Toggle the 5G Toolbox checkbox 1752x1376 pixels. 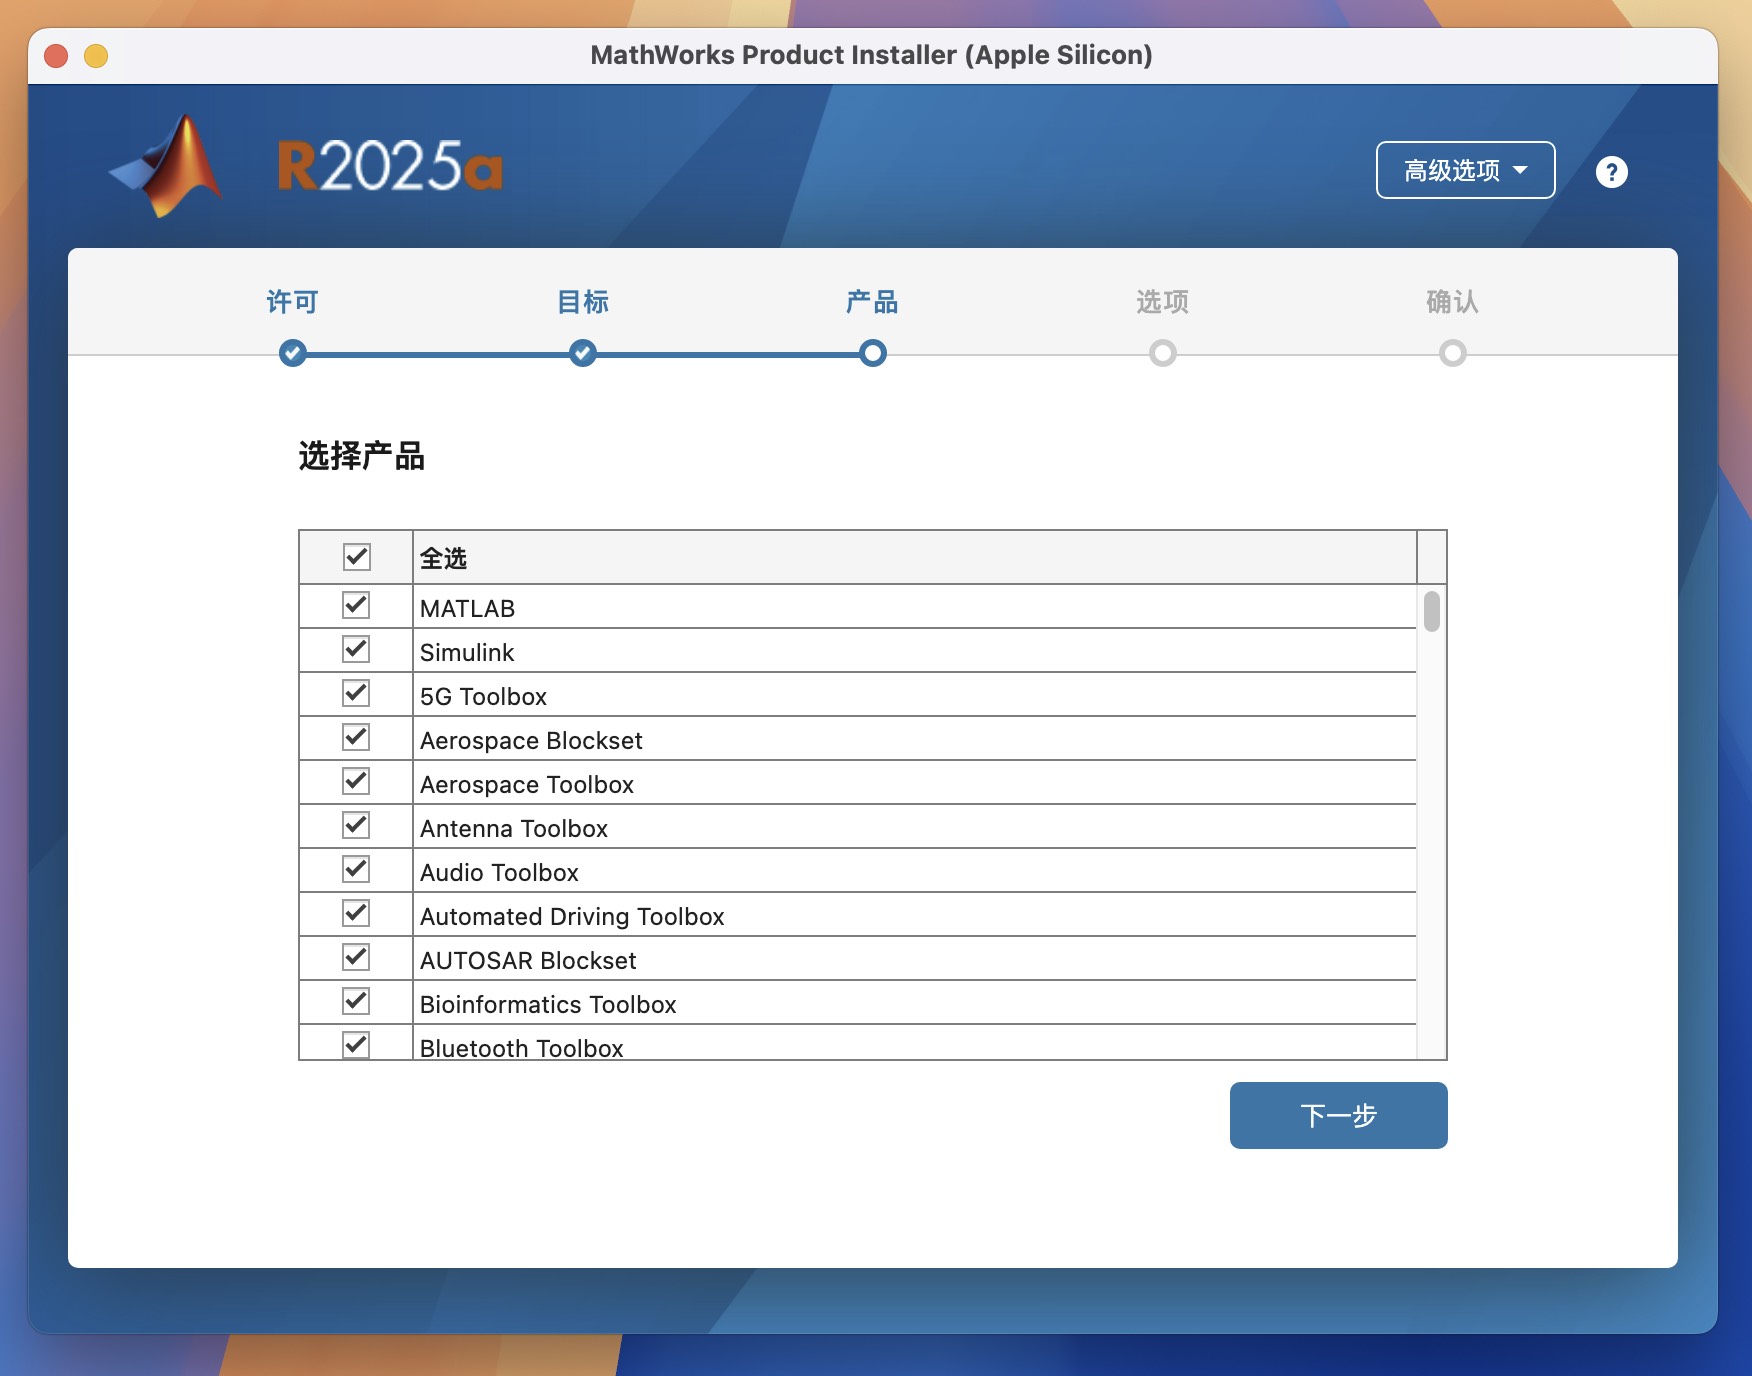click(356, 693)
